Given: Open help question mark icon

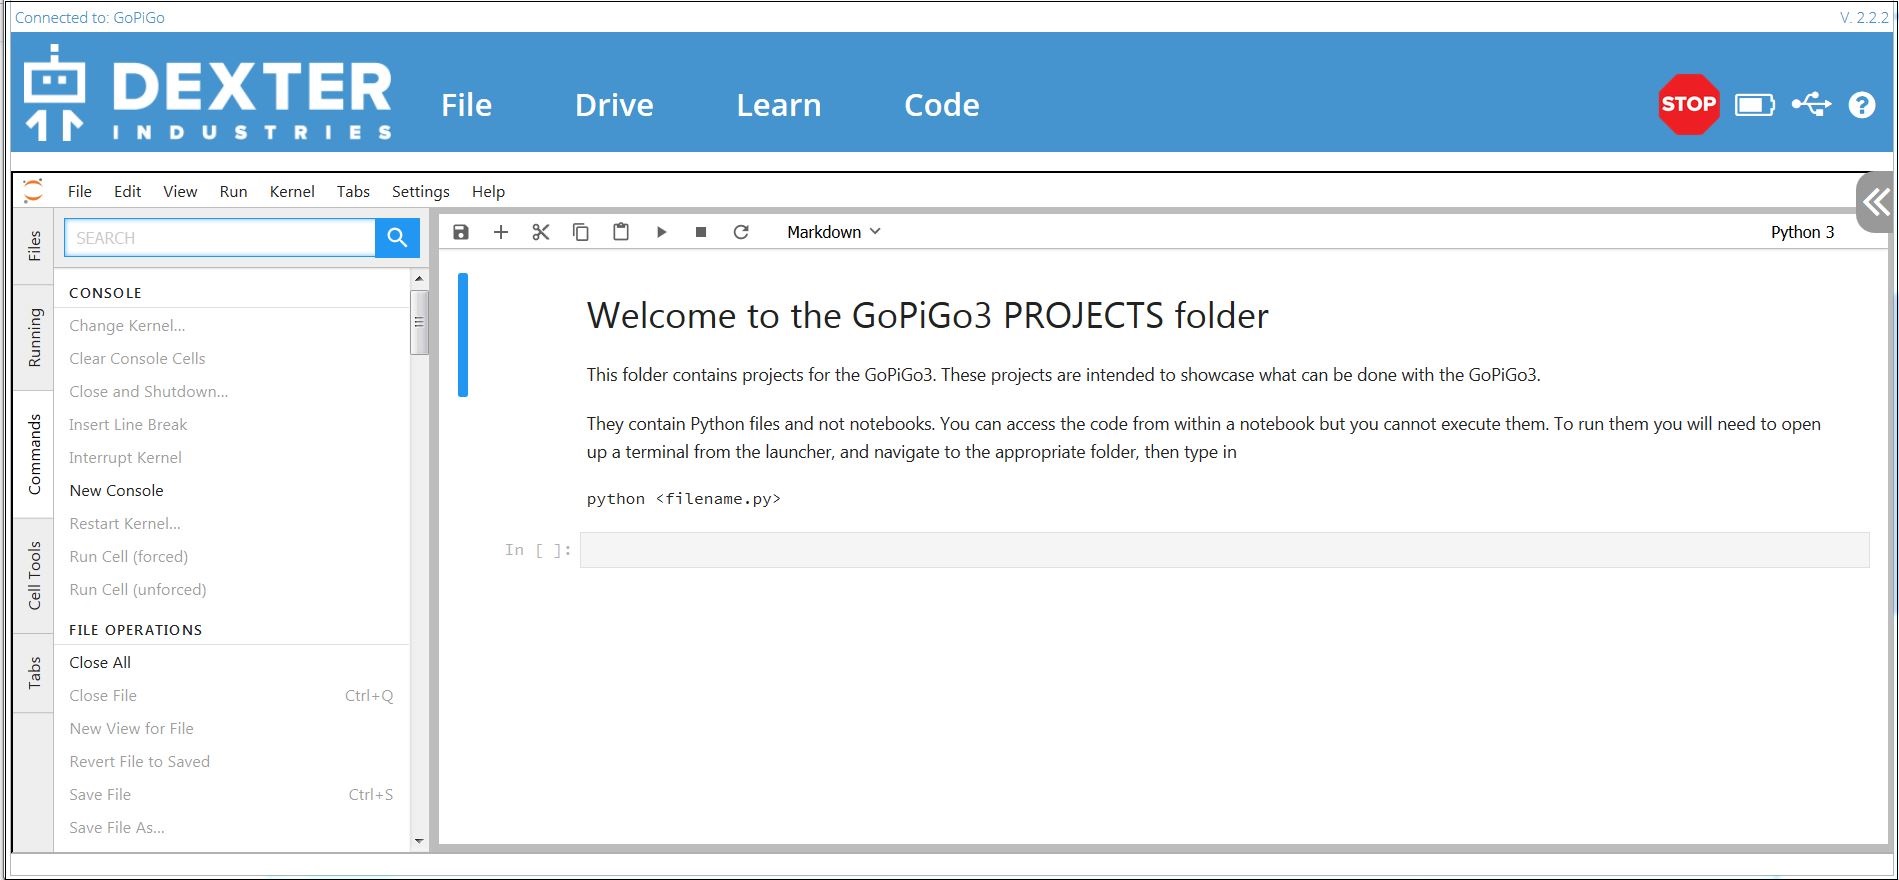Looking at the screenshot, I should point(1862,104).
